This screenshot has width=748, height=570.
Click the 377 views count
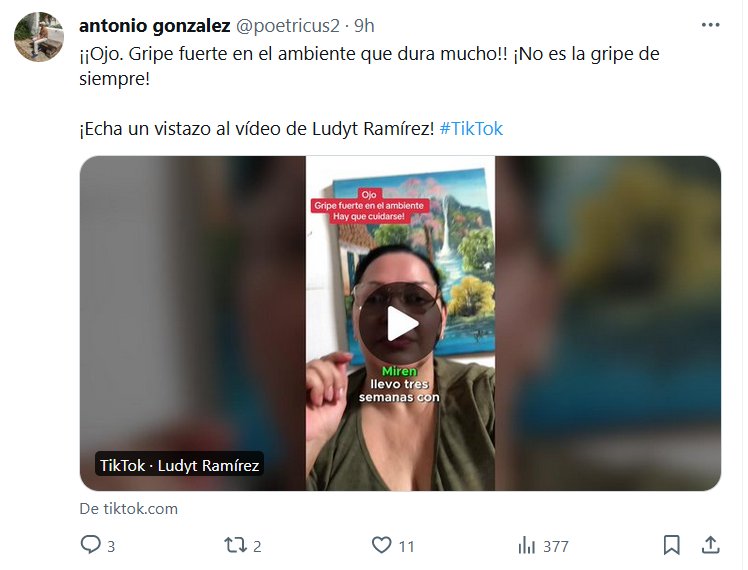(x=556, y=546)
